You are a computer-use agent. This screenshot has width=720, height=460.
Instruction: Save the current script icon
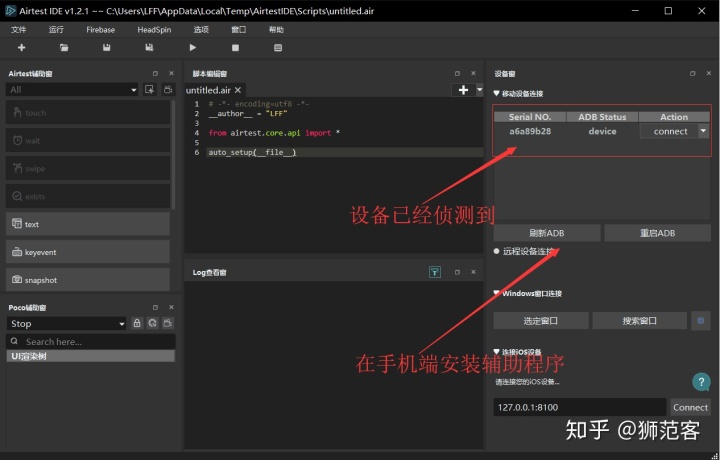pos(107,47)
